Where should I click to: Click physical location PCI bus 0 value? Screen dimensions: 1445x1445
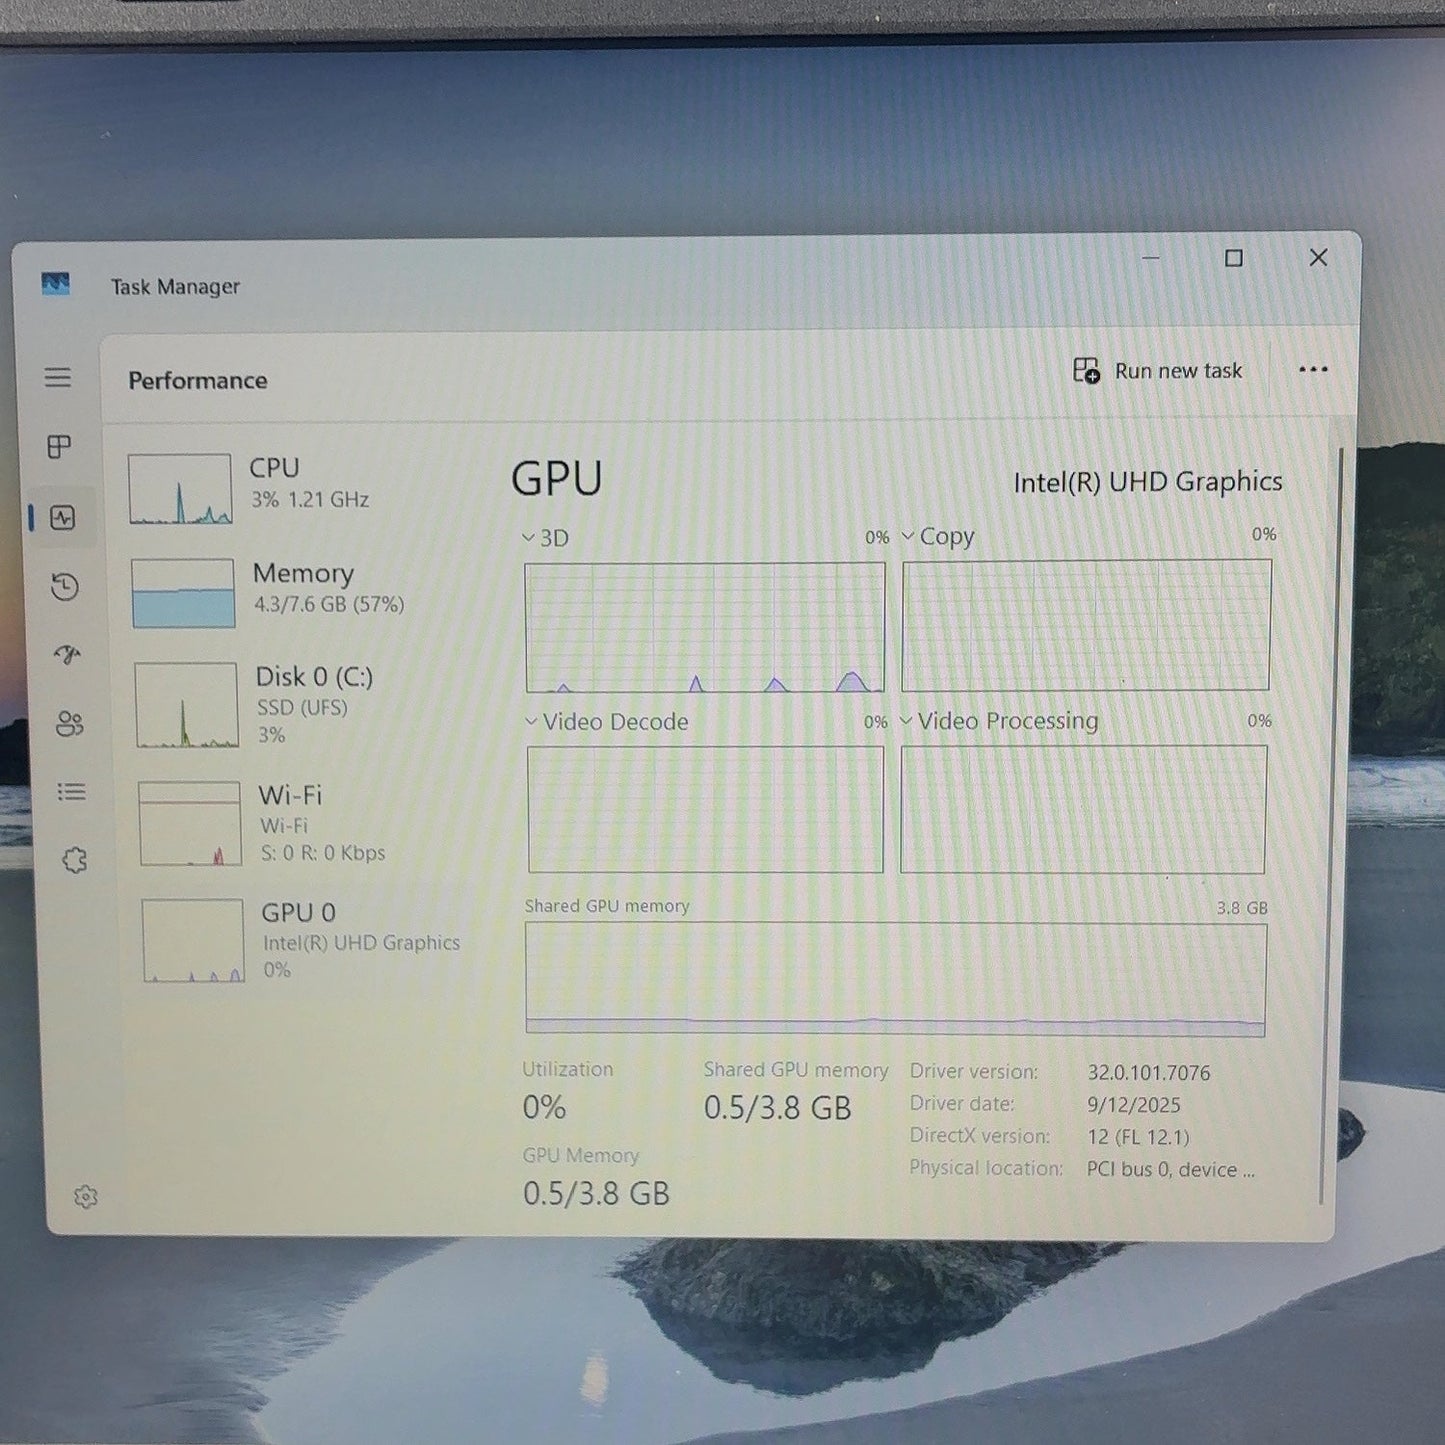pyautogui.click(x=1170, y=1169)
